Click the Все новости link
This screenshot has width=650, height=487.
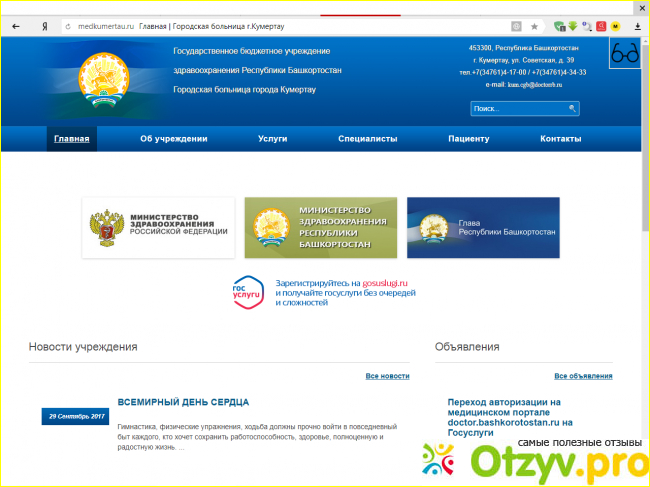coord(387,376)
